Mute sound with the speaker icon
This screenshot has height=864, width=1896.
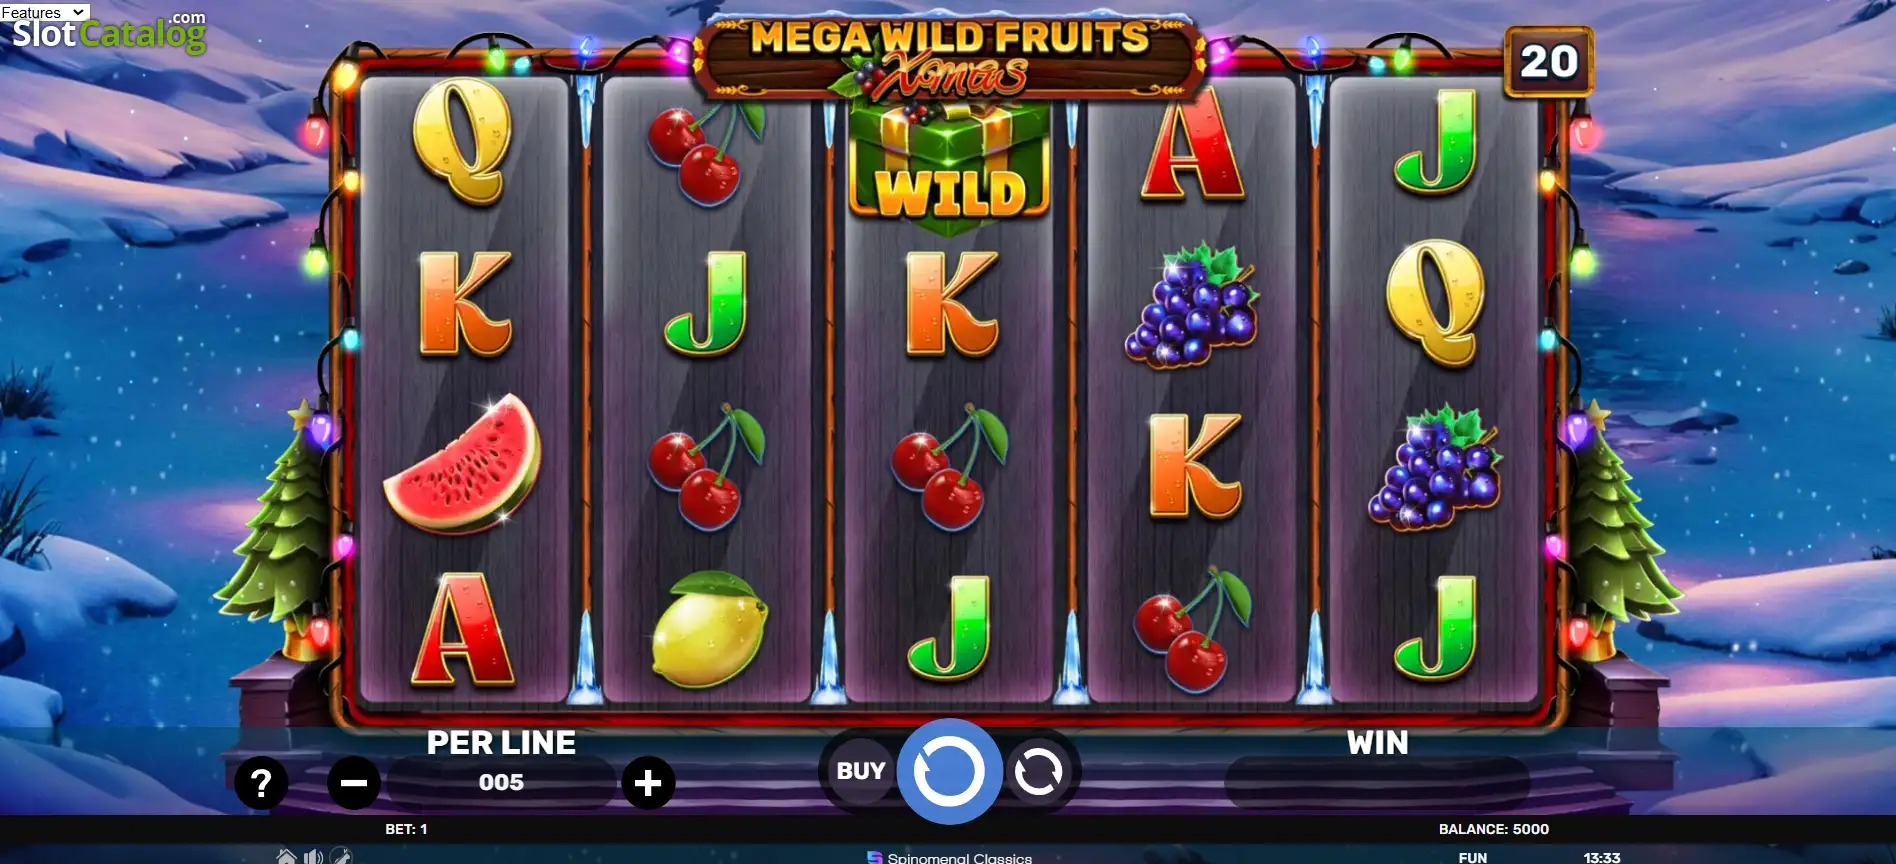[314, 856]
